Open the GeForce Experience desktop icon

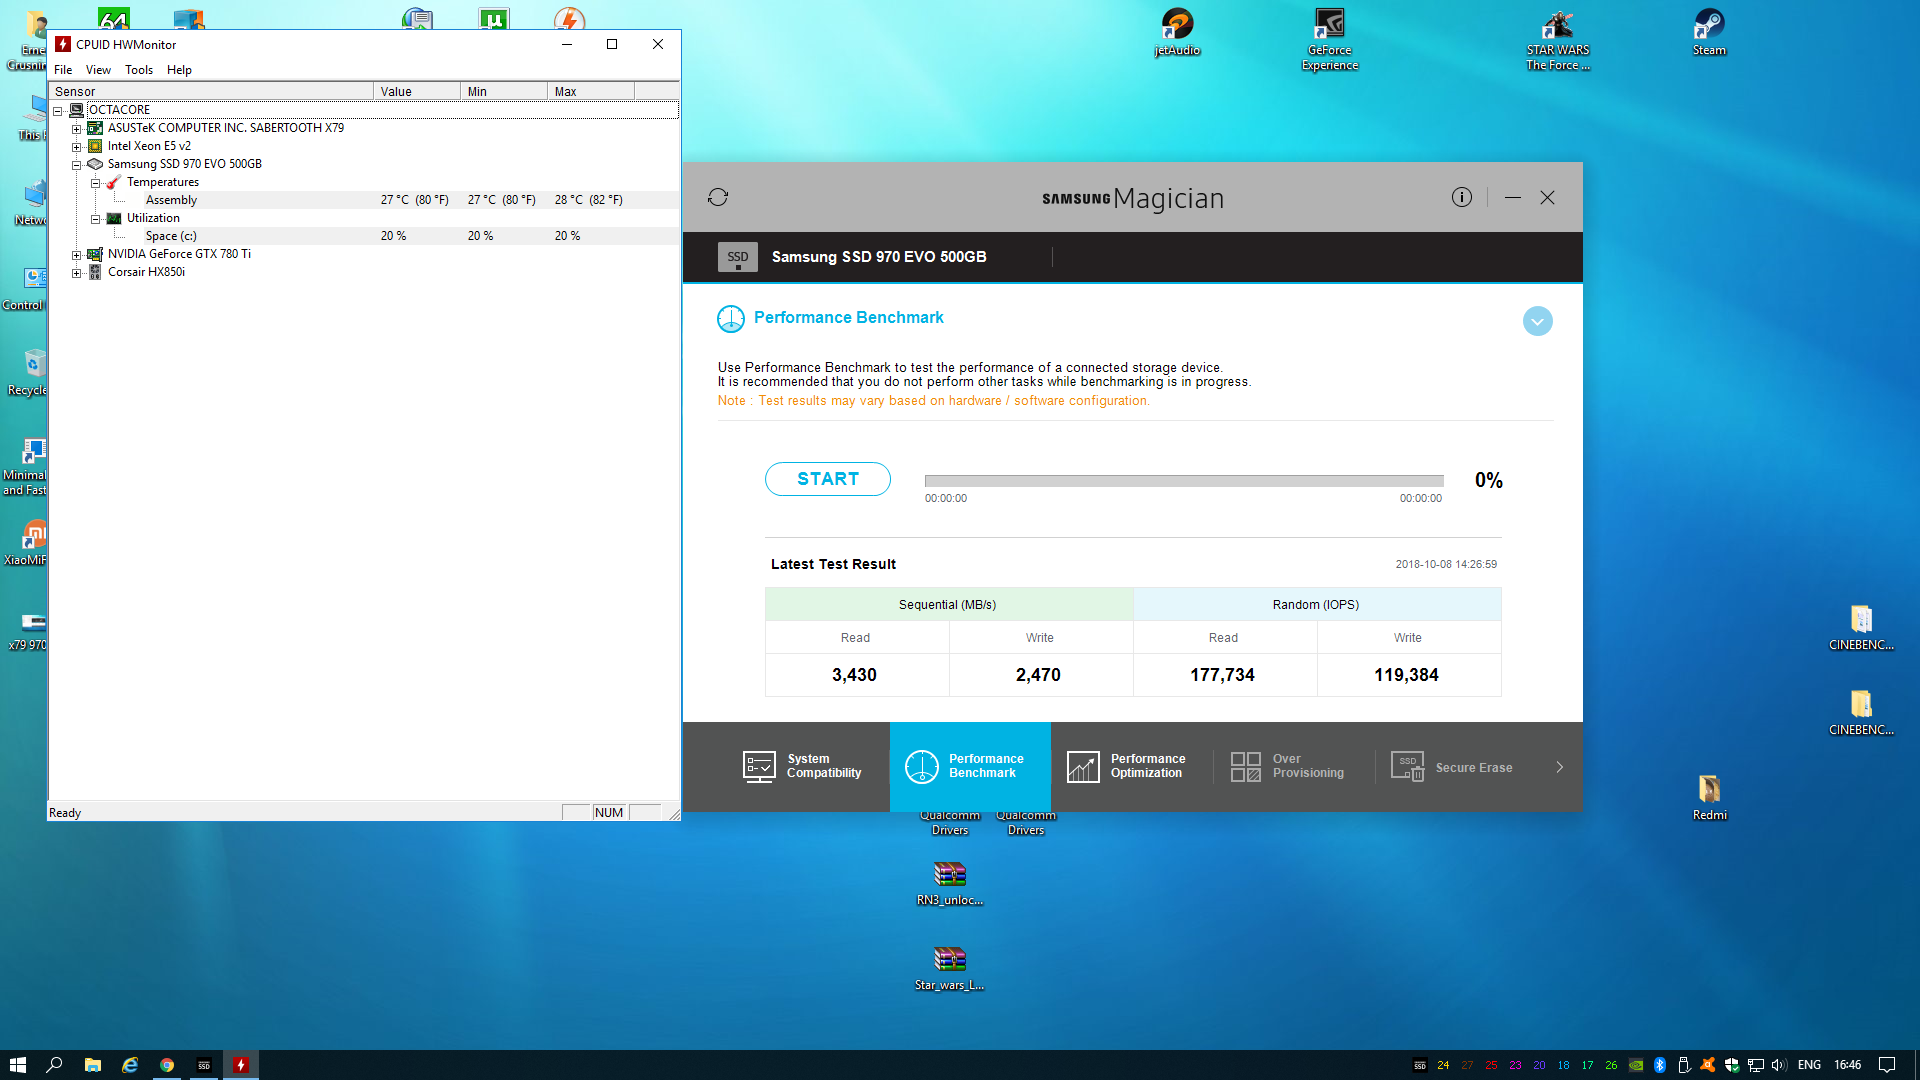(1329, 40)
